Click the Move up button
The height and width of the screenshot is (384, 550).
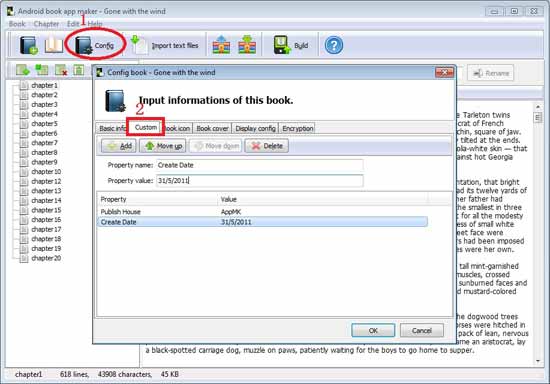click(x=163, y=146)
